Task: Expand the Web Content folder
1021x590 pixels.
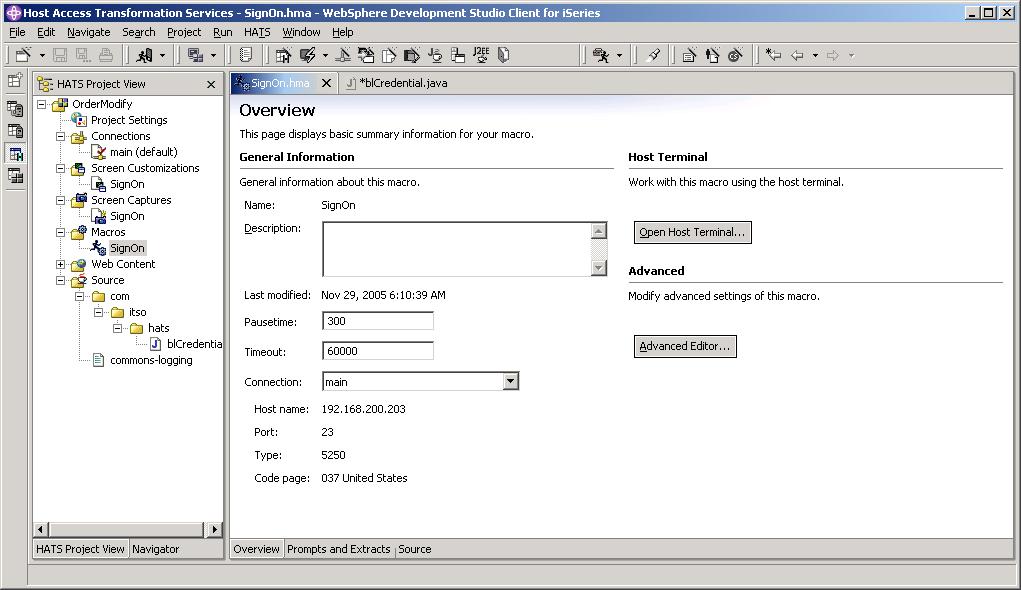Action: 61,264
